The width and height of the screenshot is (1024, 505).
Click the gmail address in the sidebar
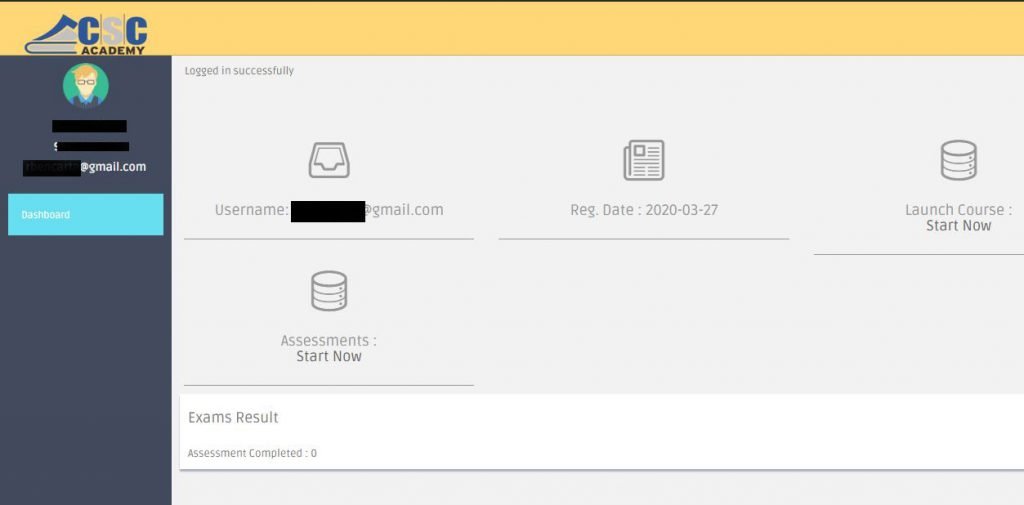pos(85,167)
